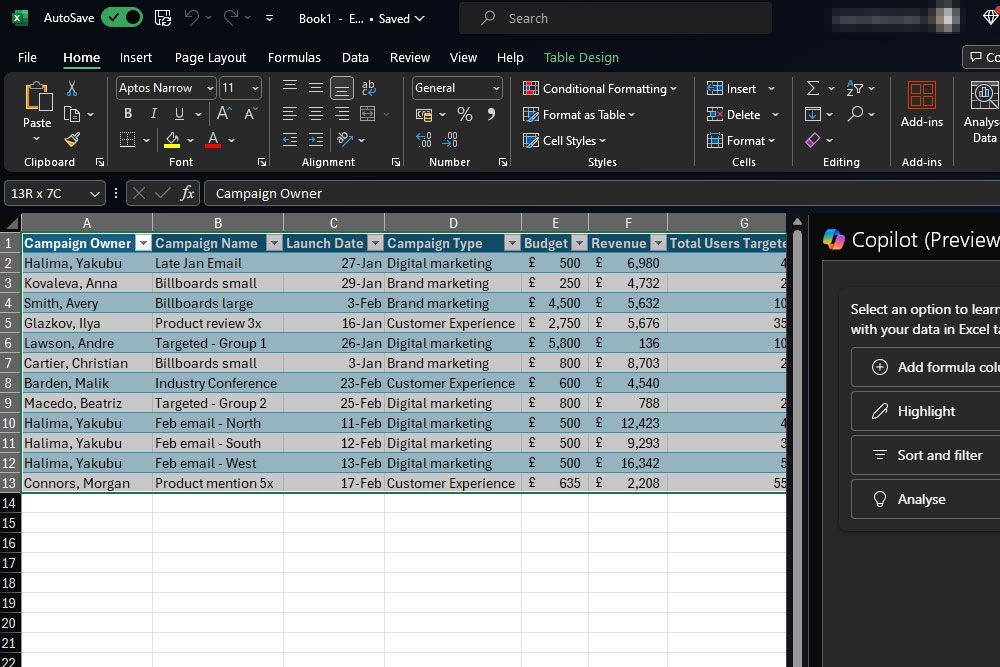The width and height of the screenshot is (1000, 667).
Task: Apply the yellow Fill Color swatch
Action: [173, 140]
